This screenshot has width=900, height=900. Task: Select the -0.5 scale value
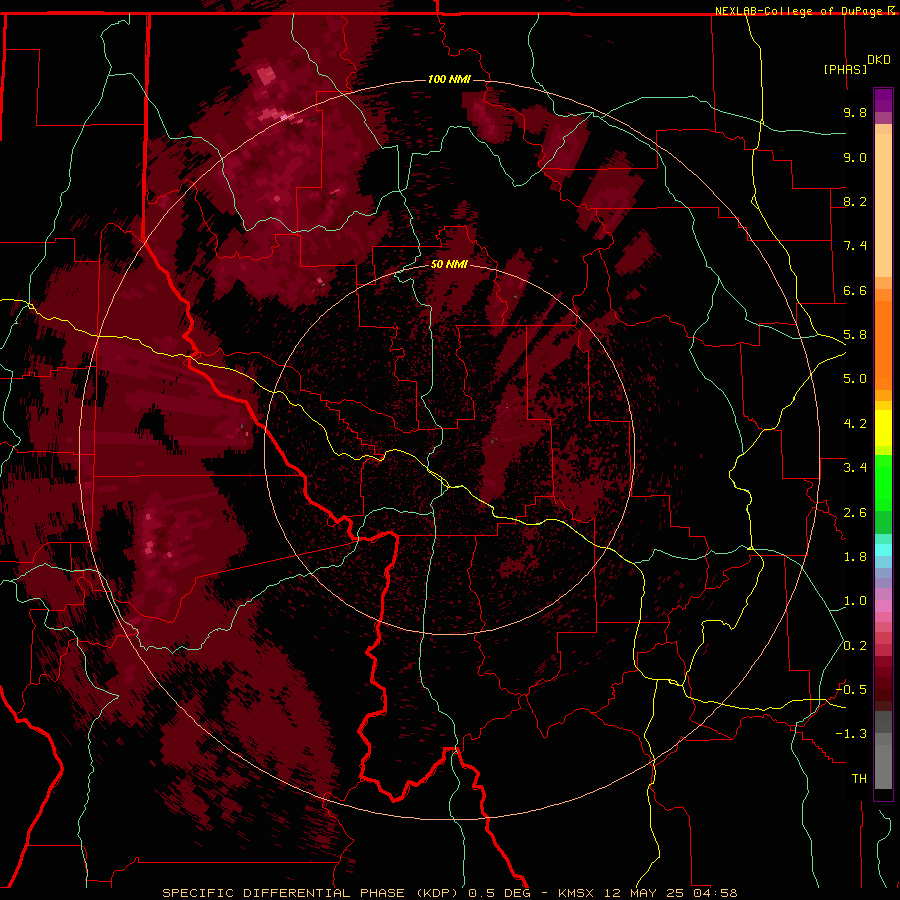click(851, 690)
